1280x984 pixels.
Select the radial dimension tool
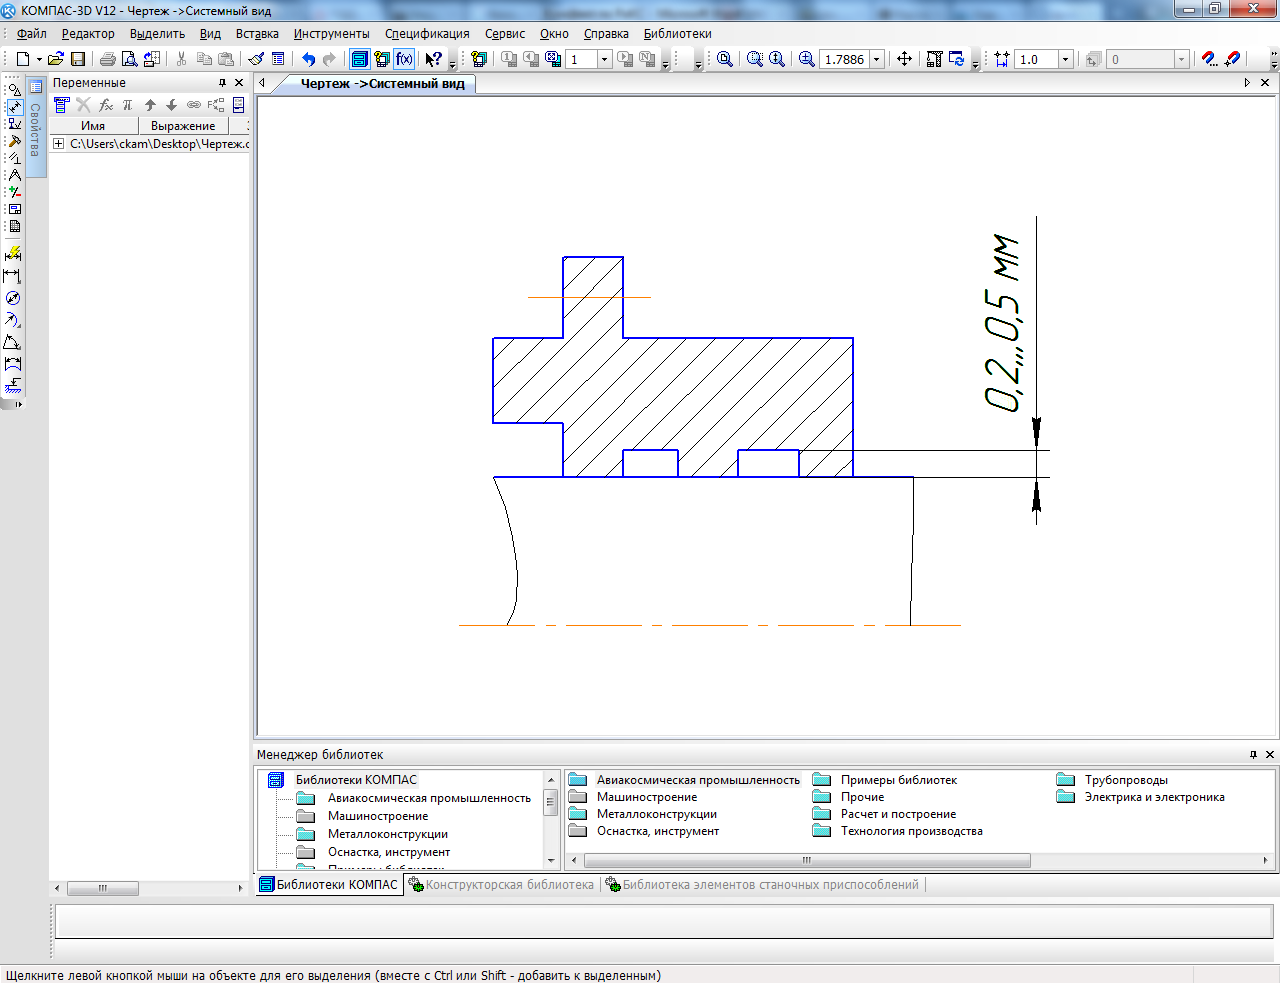click(13, 320)
